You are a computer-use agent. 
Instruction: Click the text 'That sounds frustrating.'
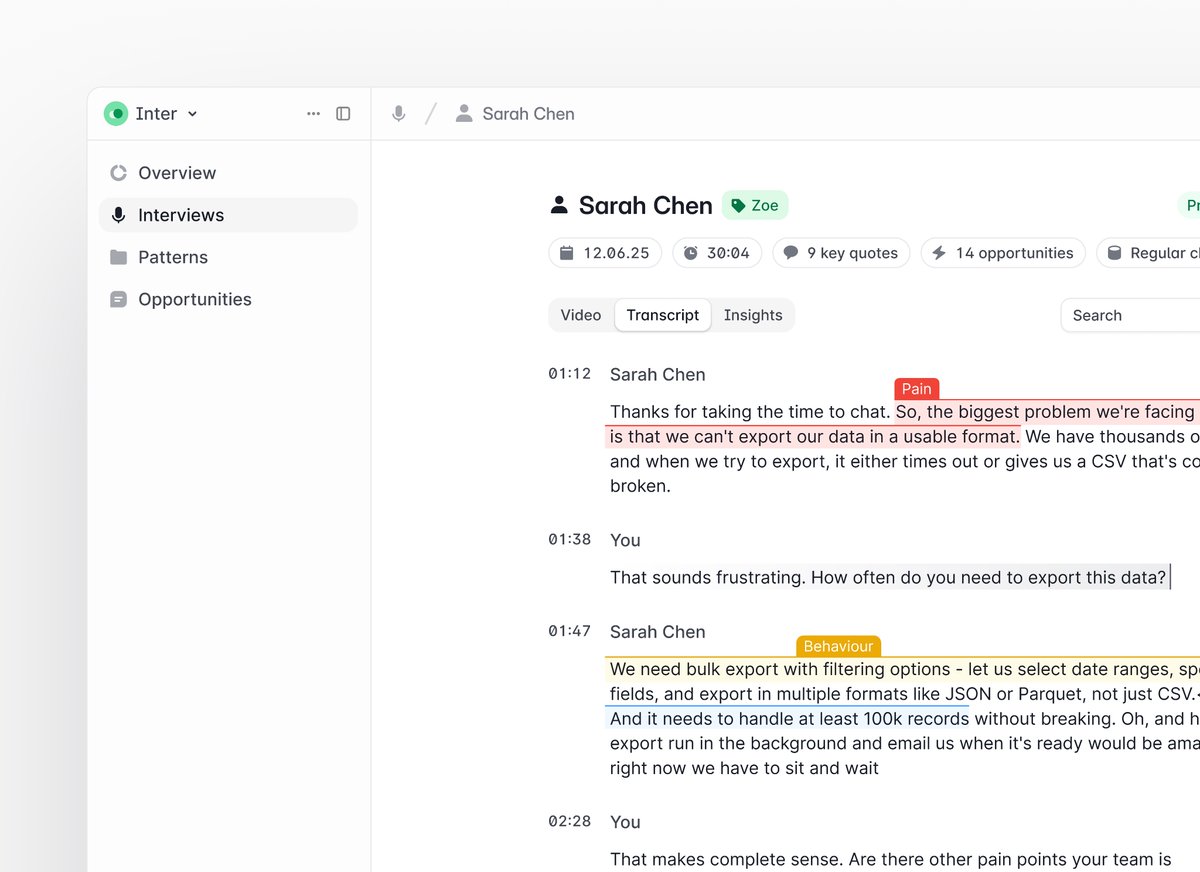[x=708, y=578]
